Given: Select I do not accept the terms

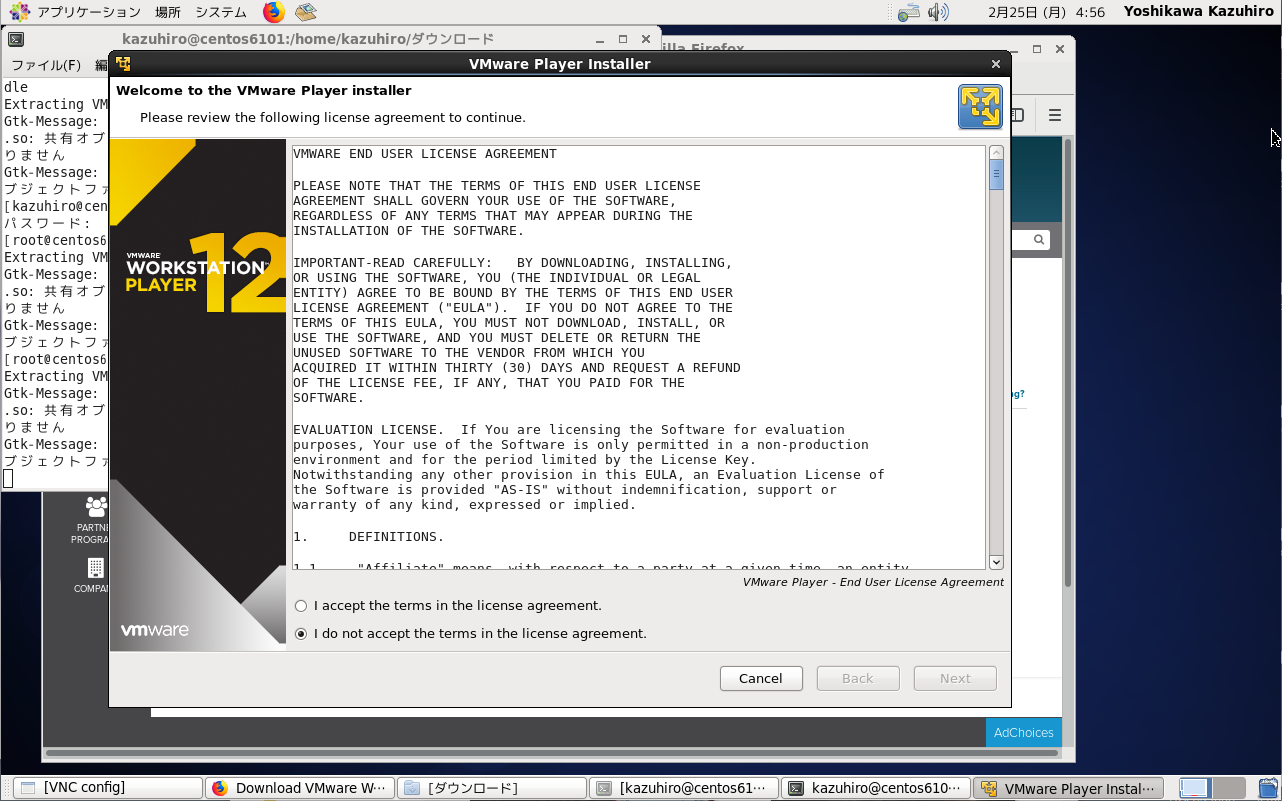Looking at the screenshot, I should pyautogui.click(x=301, y=634).
